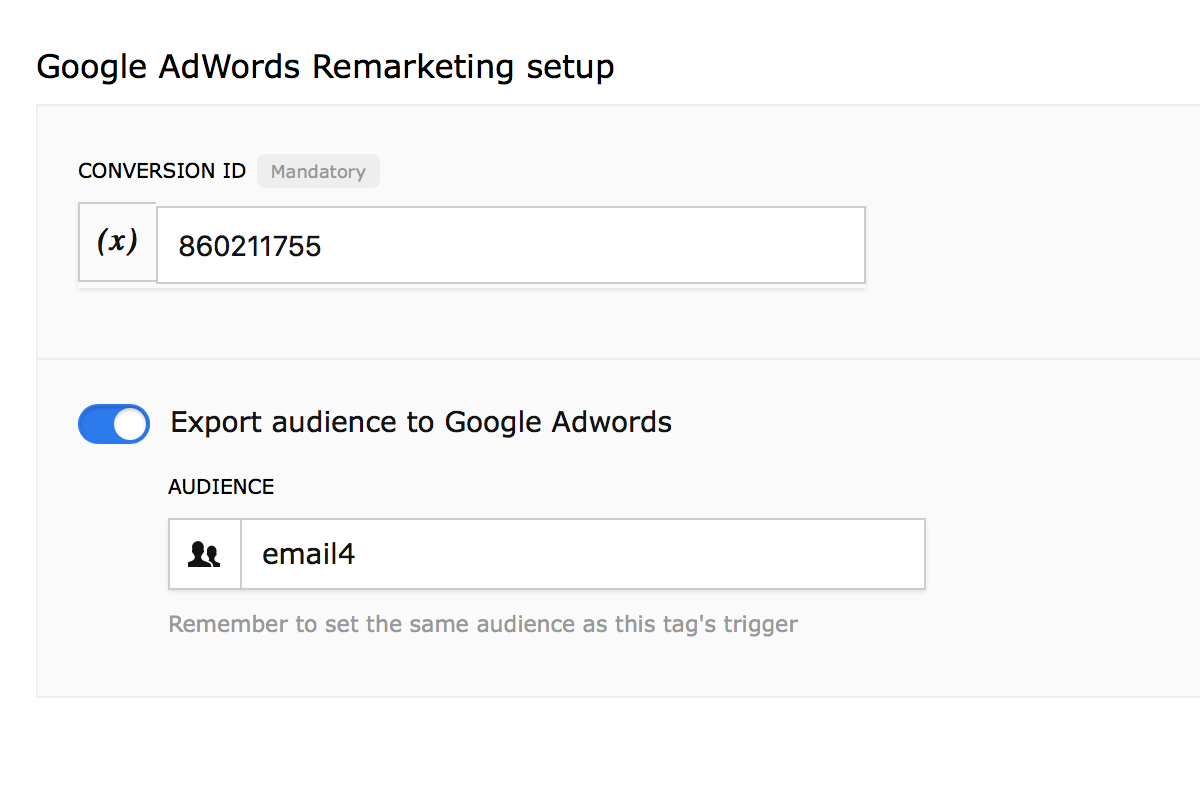Click the Google AdWords Remarketing setup heading
This screenshot has height=794, width=1200.
coord(325,67)
